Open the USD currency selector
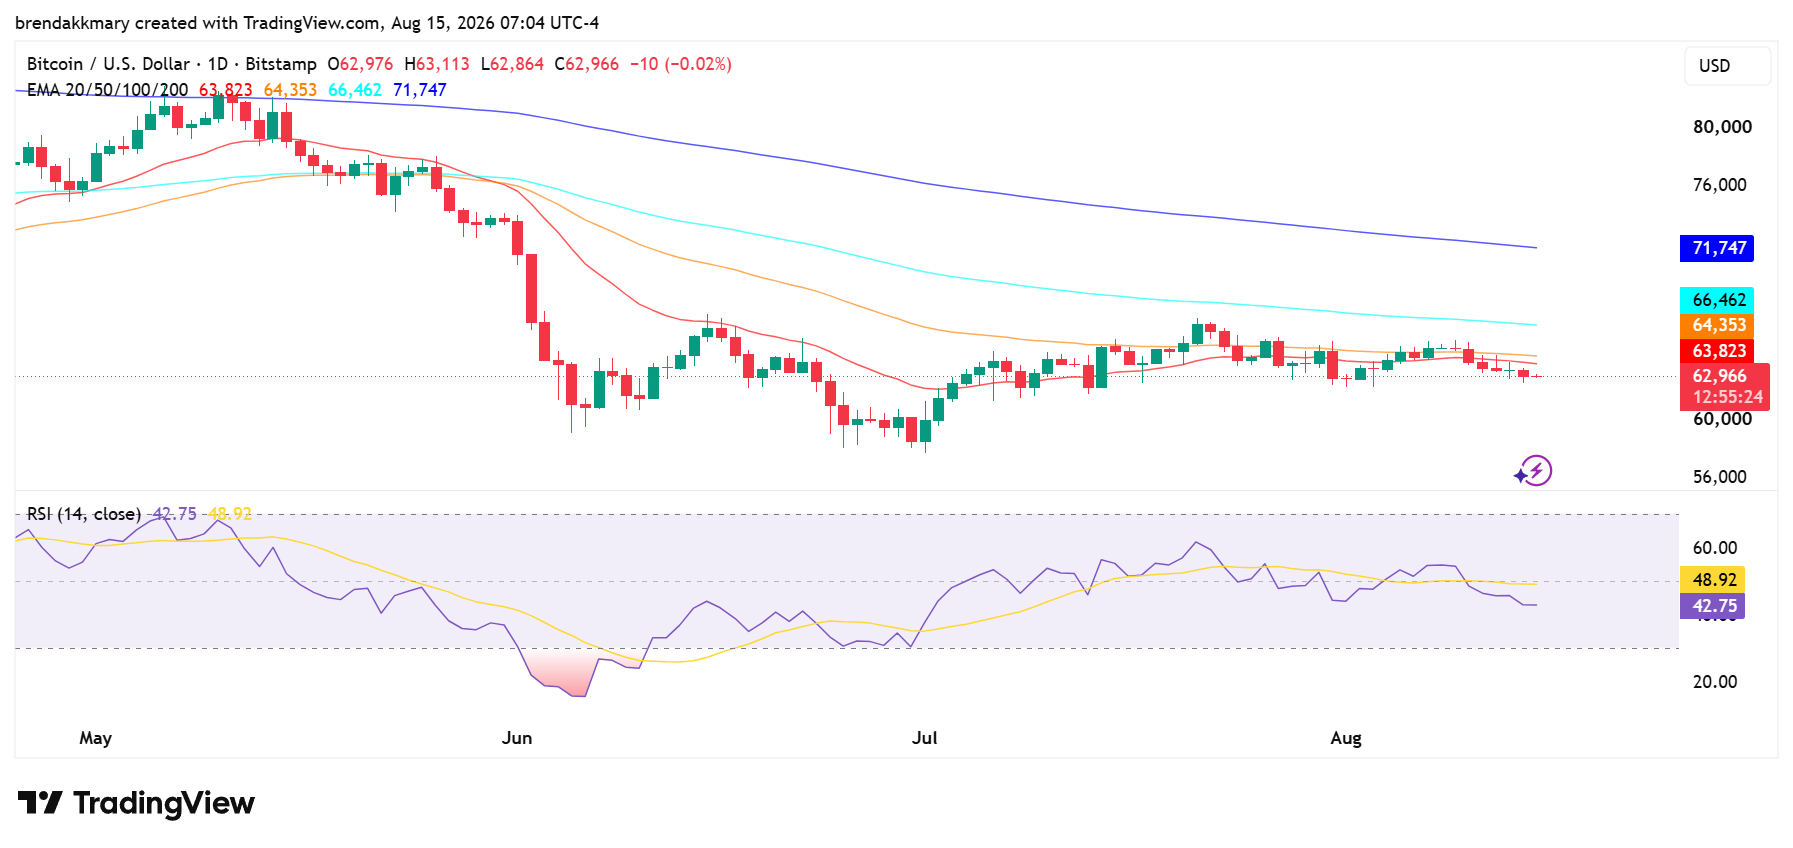 click(x=1727, y=66)
